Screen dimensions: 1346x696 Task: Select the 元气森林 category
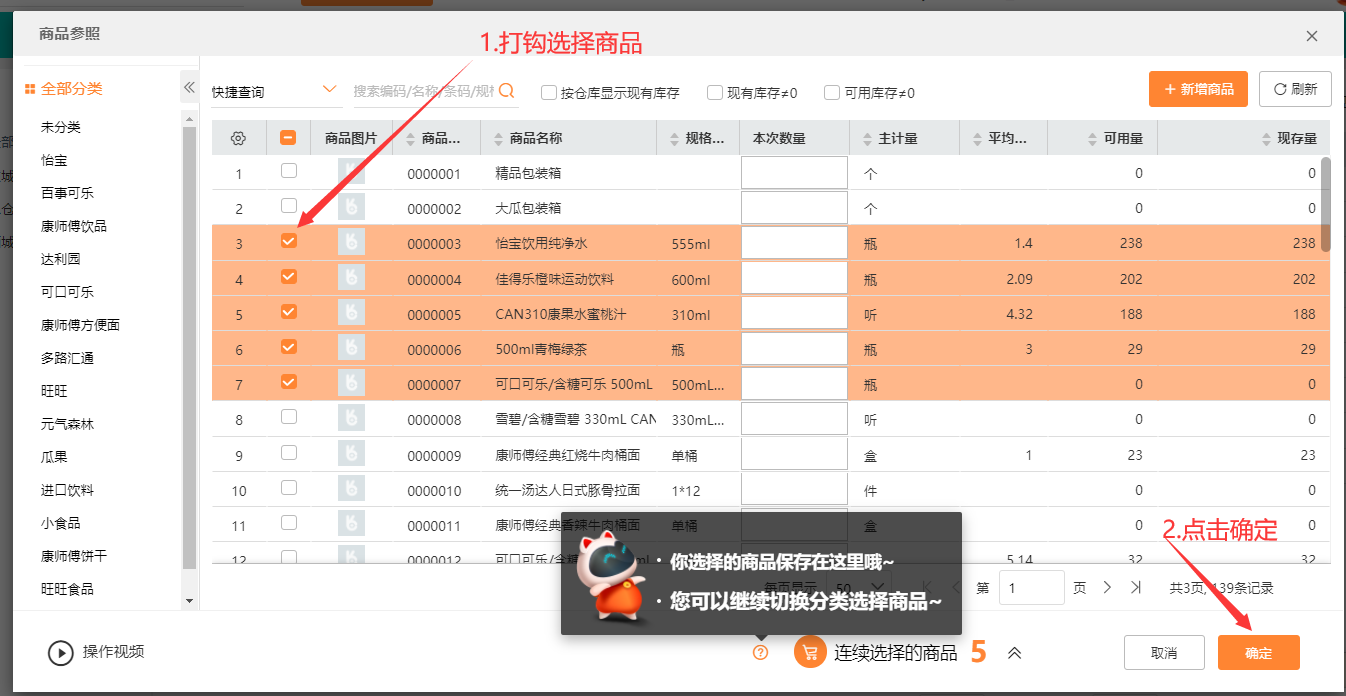tap(67, 424)
